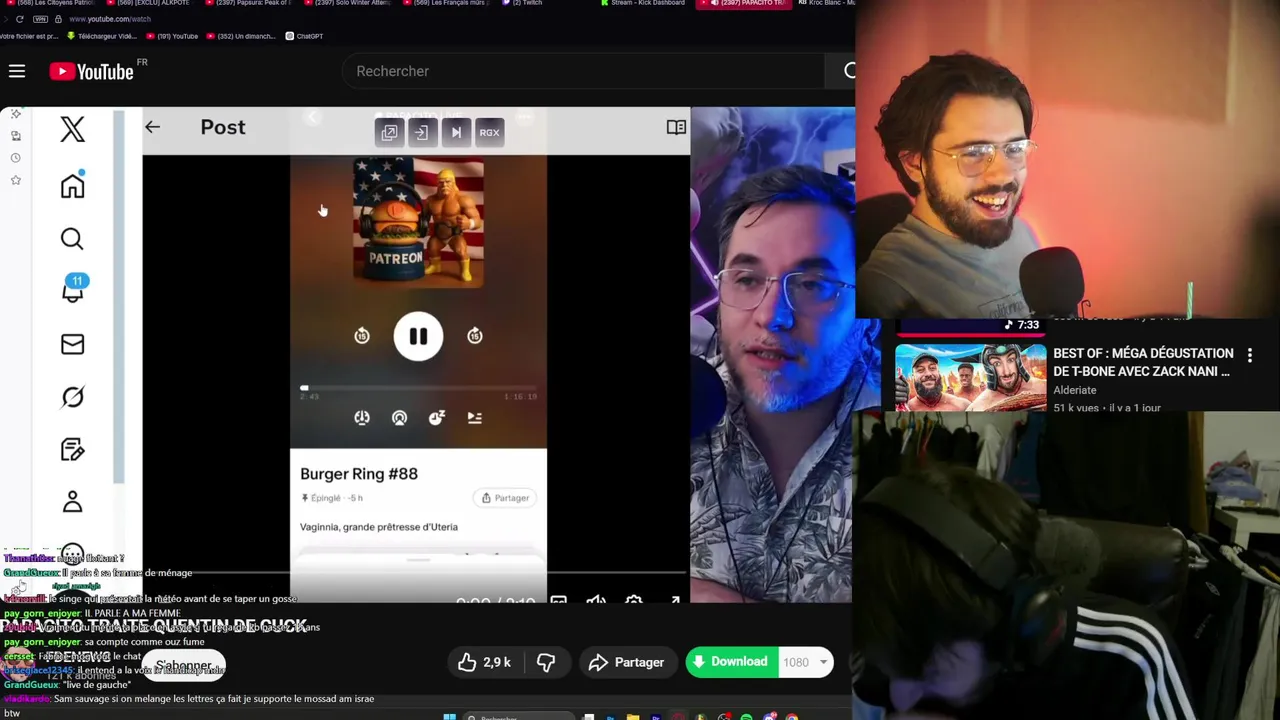Open X notifications bell with 11 badge
The image size is (1280, 720).
tap(73, 289)
